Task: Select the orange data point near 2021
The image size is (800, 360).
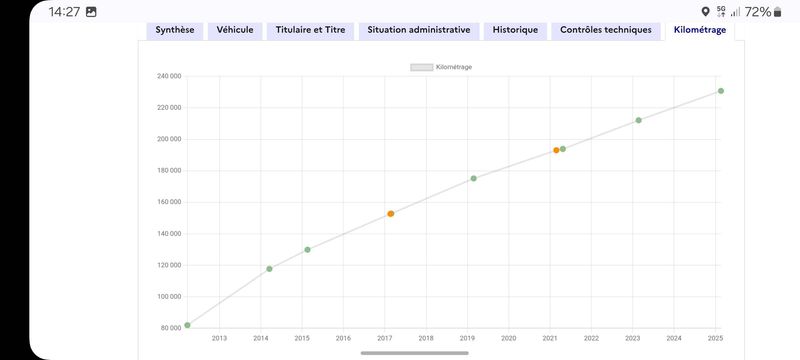Action: point(556,150)
